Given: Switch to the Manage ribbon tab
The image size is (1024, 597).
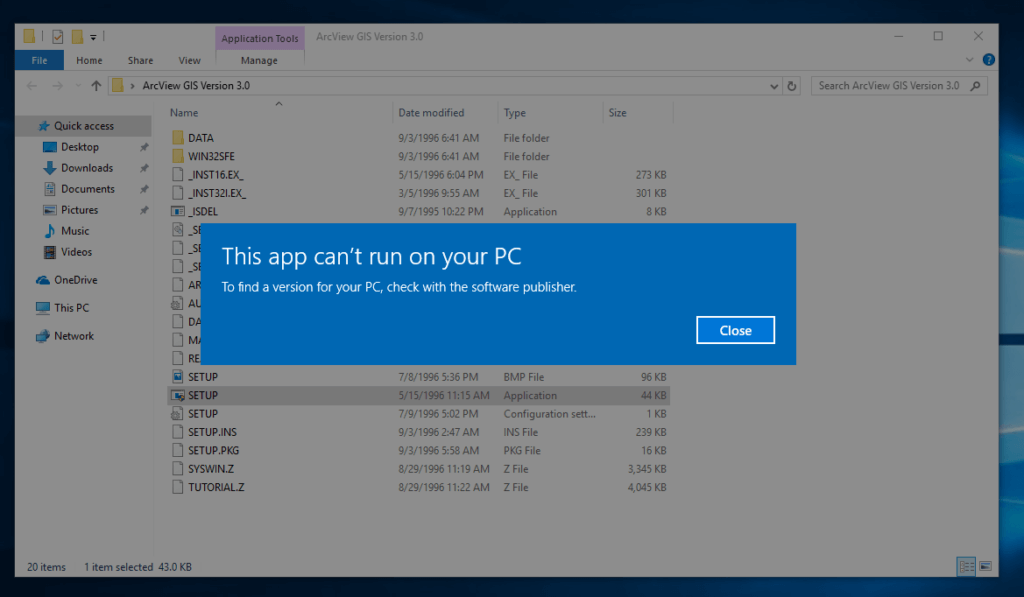Looking at the screenshot, I should point(259,60).
